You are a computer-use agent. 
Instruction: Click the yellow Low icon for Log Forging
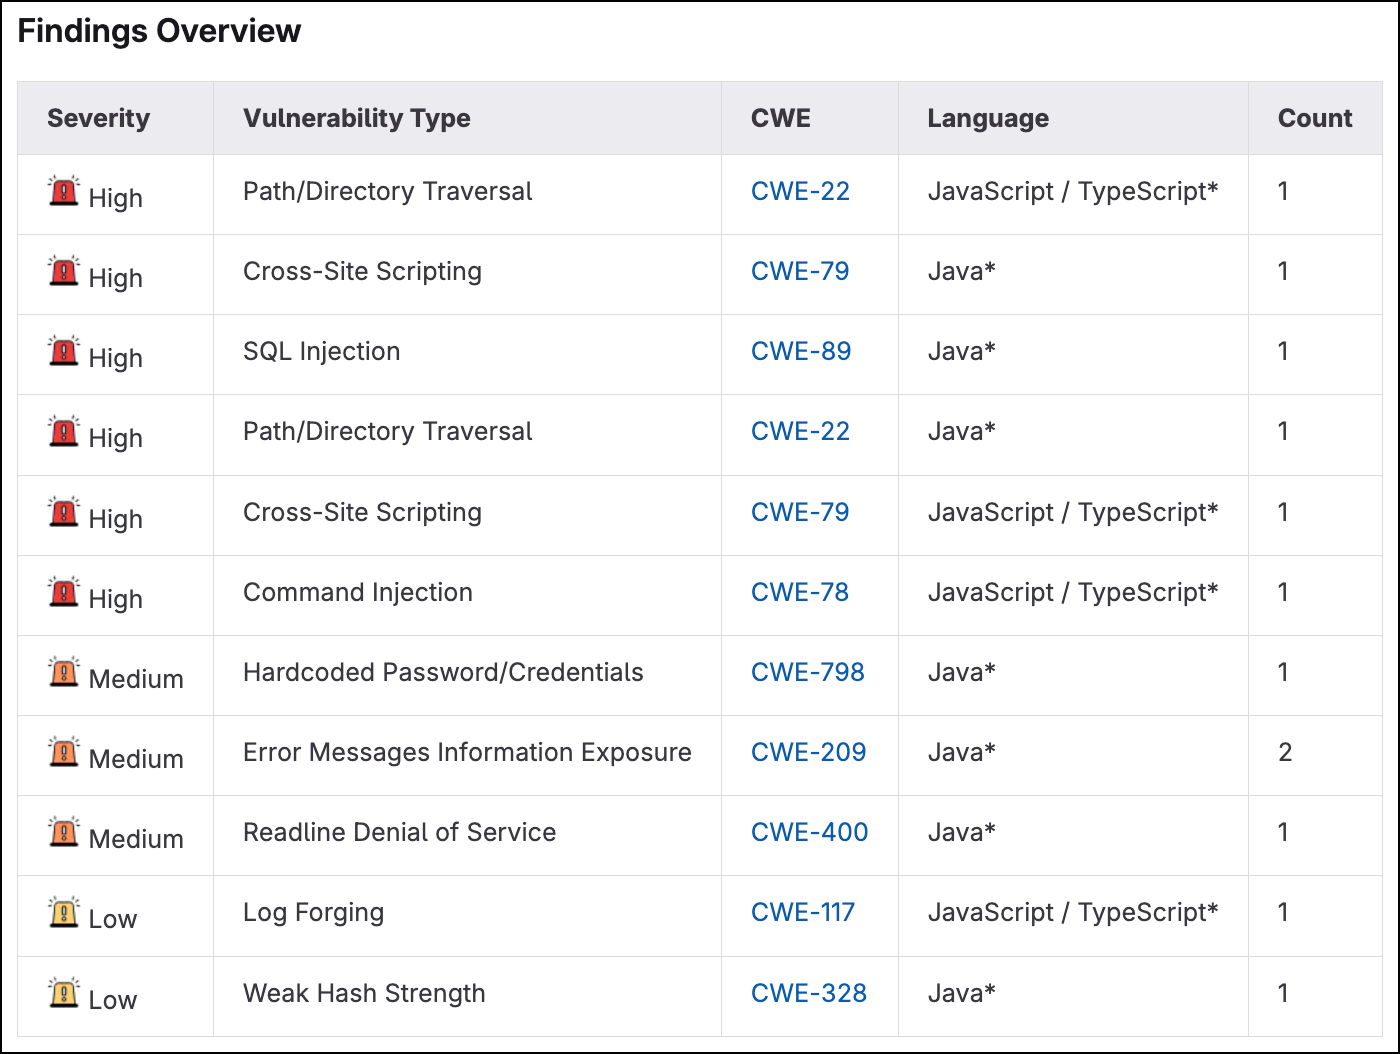tap(64, 912)
